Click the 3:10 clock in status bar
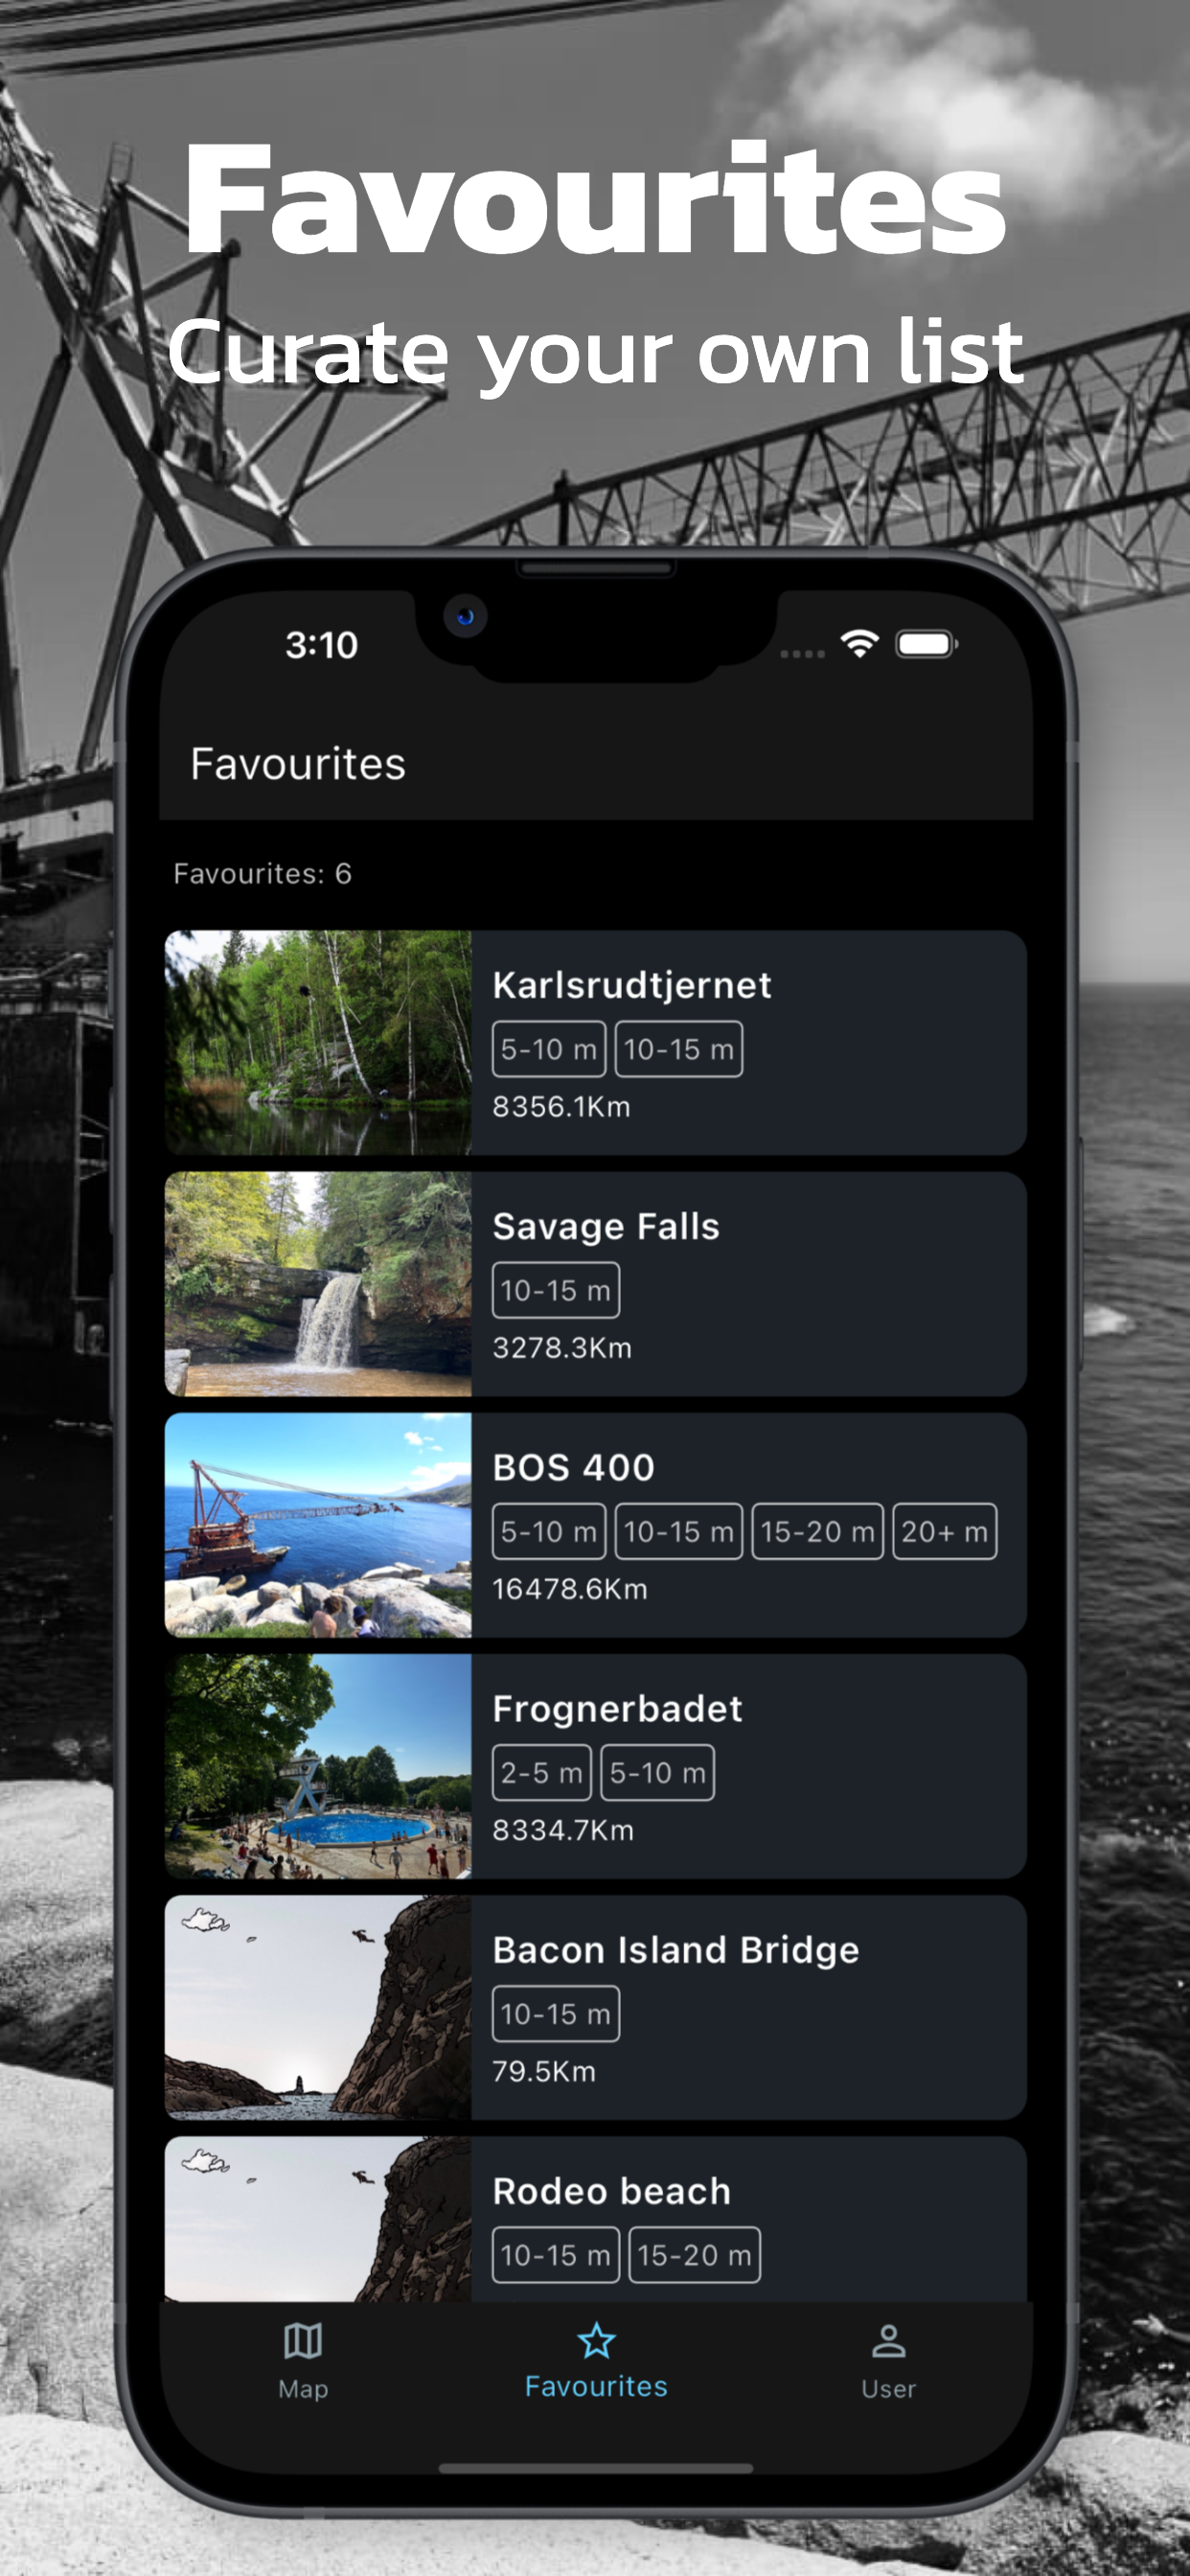Image resolution: width=1190 pixels, height=2576 pixels. coord(321,645)
